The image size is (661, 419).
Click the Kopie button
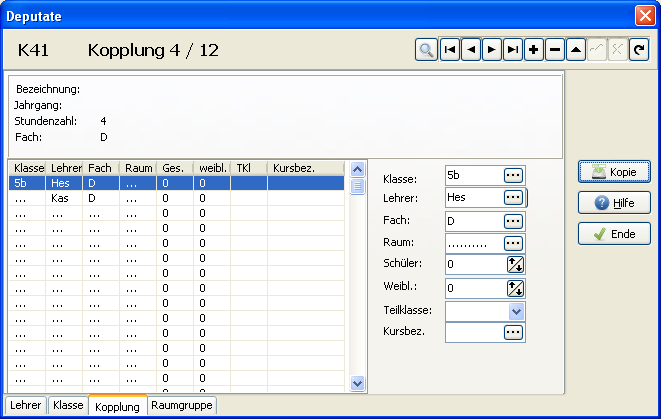coord(614,172)
